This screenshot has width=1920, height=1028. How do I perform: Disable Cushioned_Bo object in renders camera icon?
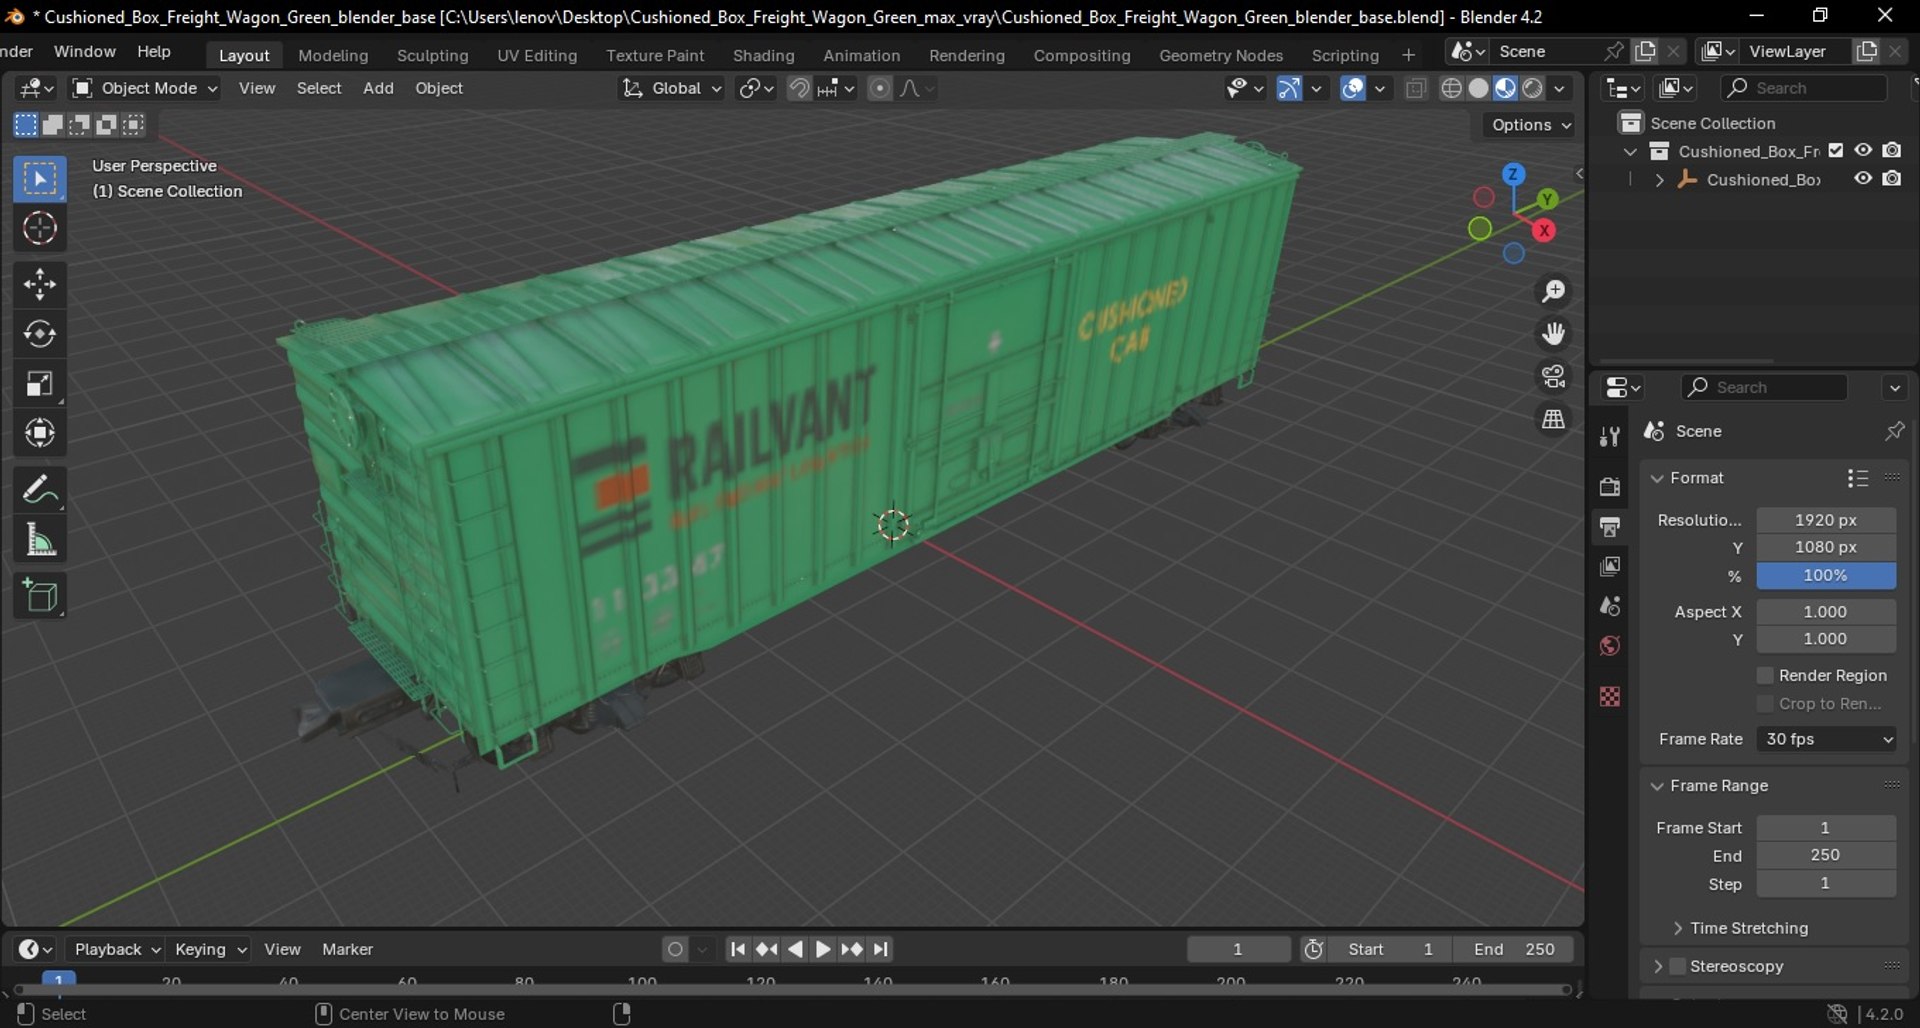pos(1892,179)
